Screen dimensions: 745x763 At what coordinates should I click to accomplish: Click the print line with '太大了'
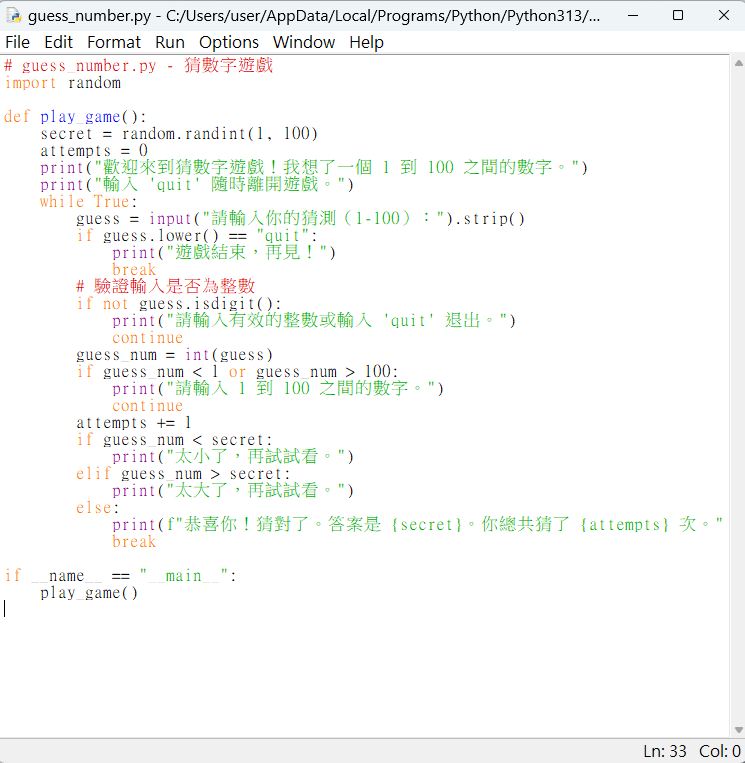(233, 491)
